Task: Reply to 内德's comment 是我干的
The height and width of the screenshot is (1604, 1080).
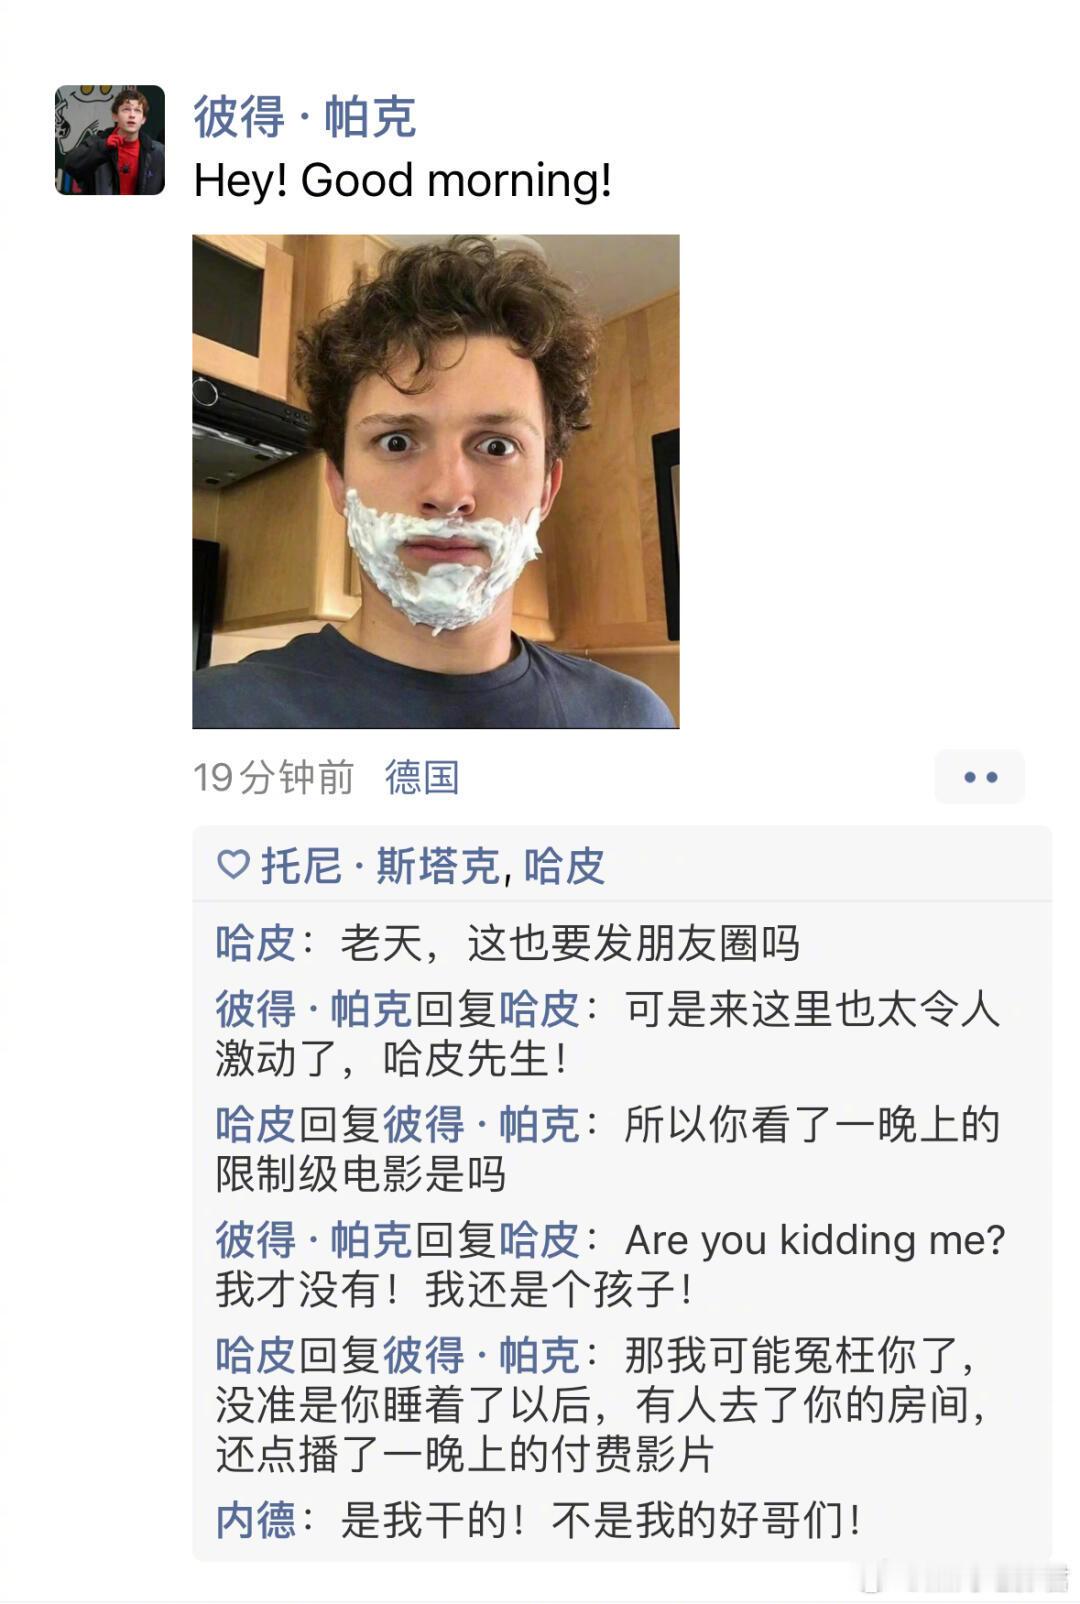Action: [600, 1520]
